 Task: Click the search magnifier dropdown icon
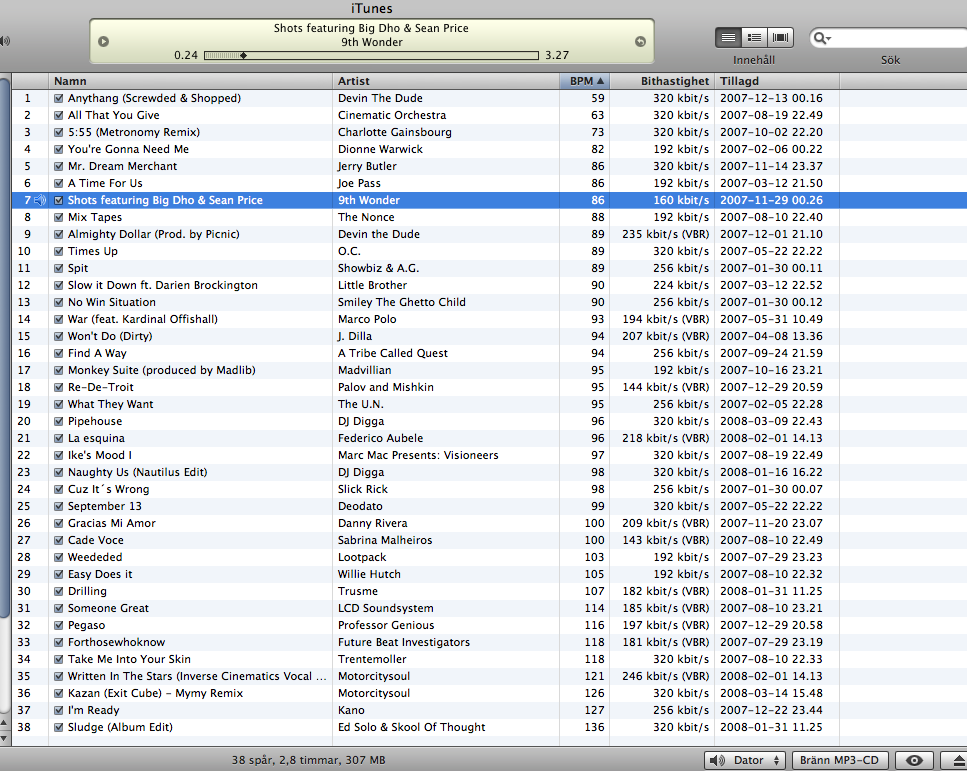click(x=822, y=38)
